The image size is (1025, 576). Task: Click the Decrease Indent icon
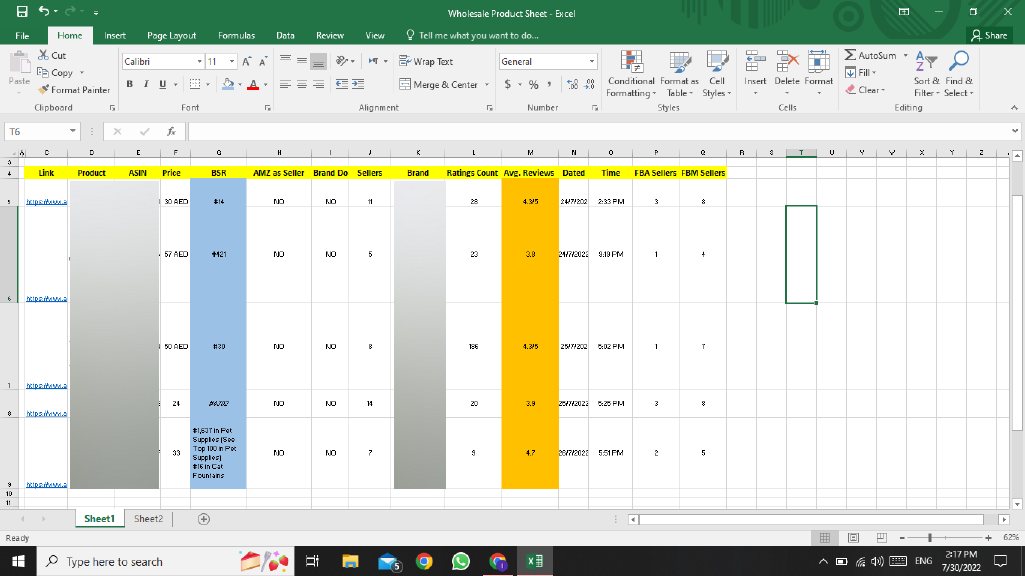click(x=341, y=84)
